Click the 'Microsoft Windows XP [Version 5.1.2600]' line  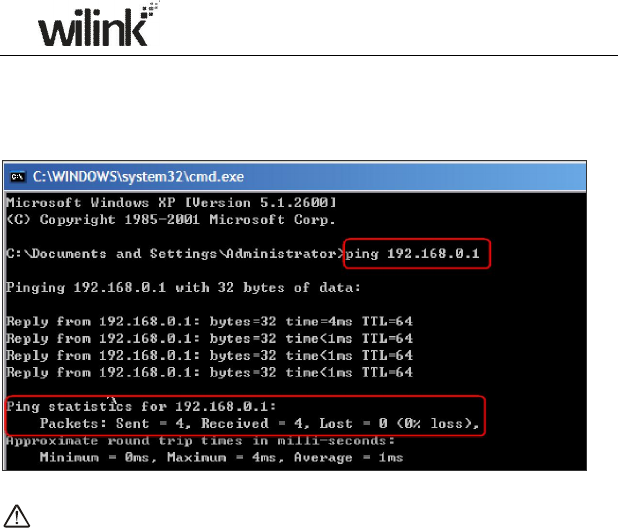(171, 203)
